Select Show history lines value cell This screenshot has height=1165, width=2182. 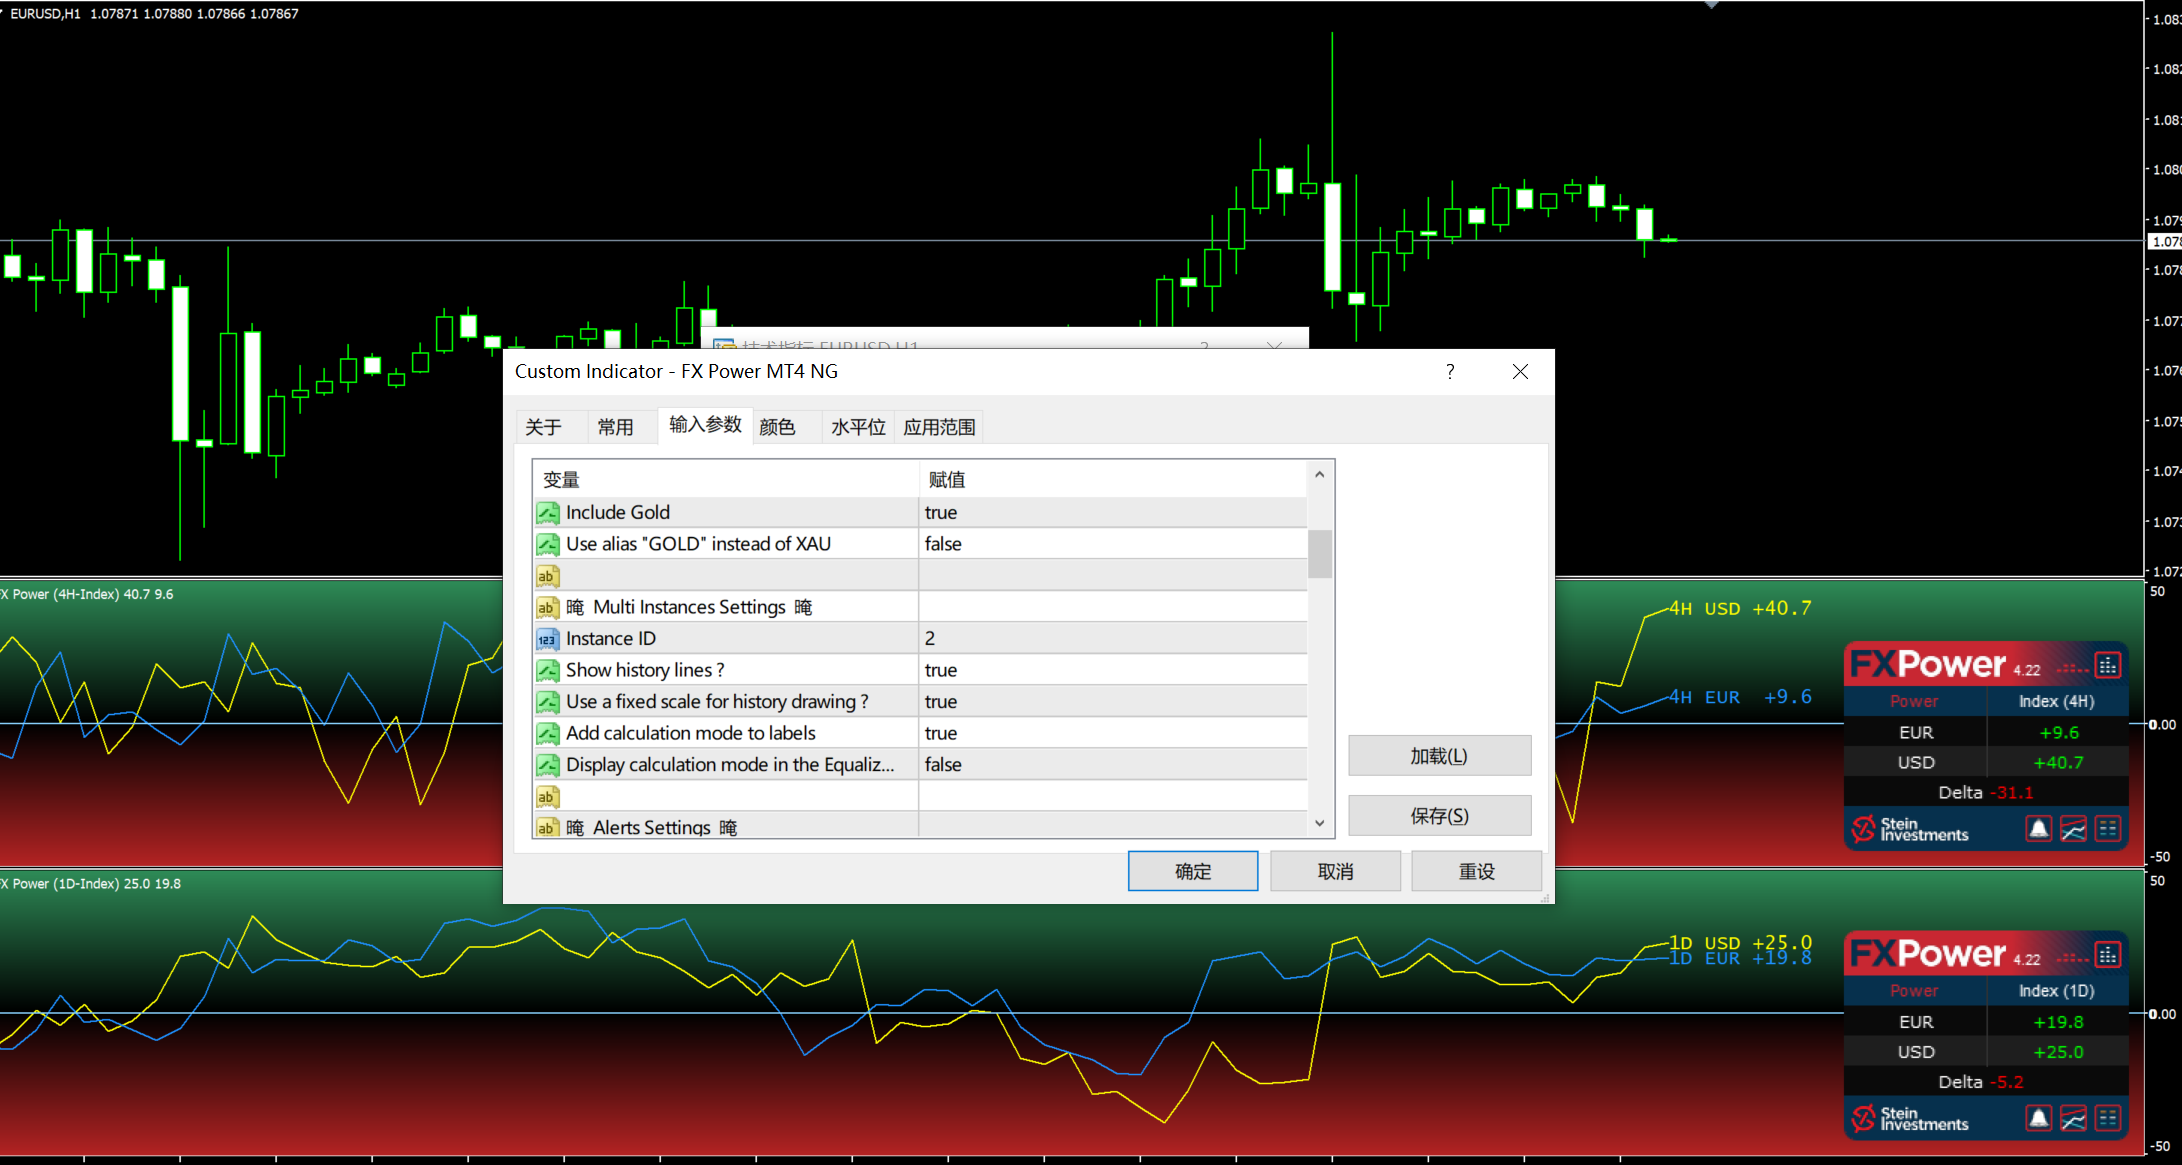[x=1110, y=670]
